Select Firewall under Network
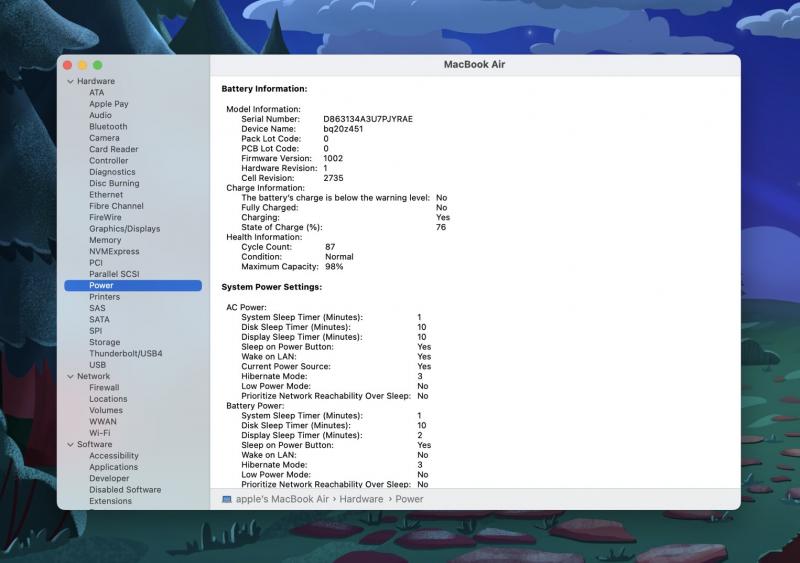 coord(104,387)
